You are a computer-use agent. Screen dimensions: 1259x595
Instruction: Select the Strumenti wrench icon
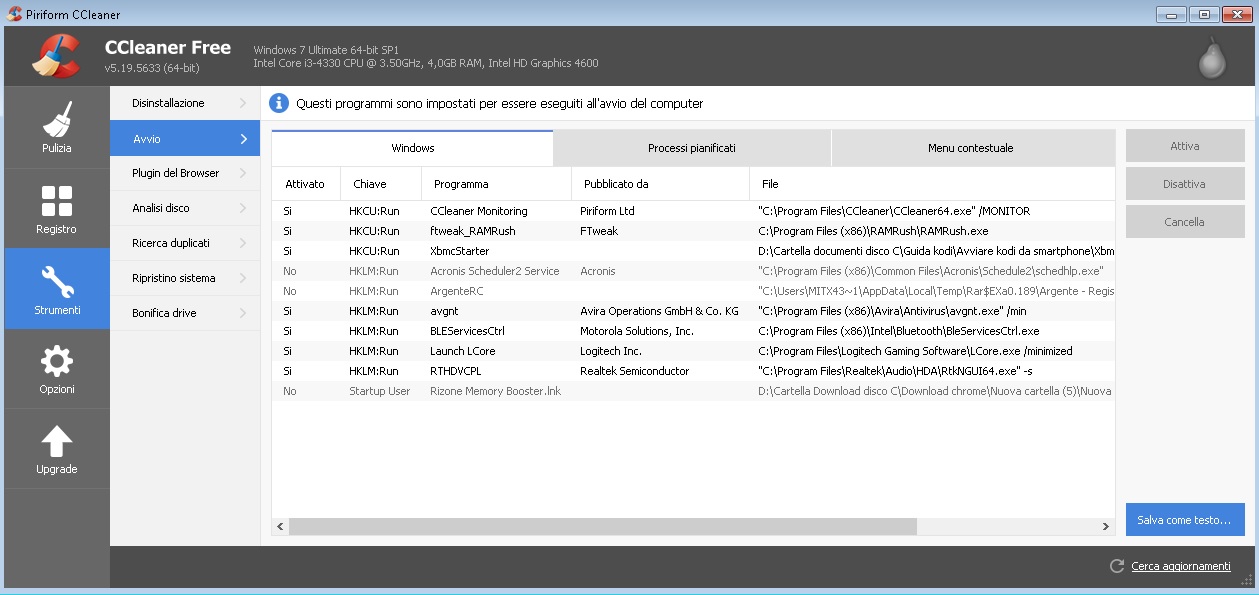pos(57,281)
